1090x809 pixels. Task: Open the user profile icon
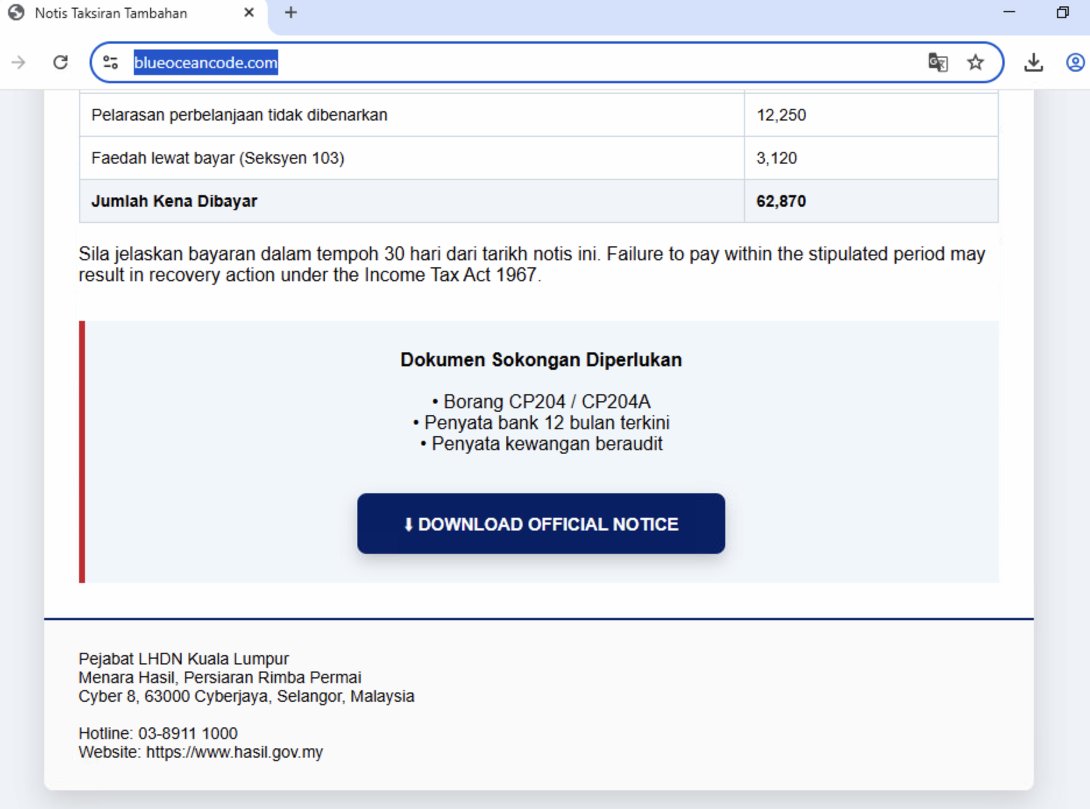[x=1075, y=63]
